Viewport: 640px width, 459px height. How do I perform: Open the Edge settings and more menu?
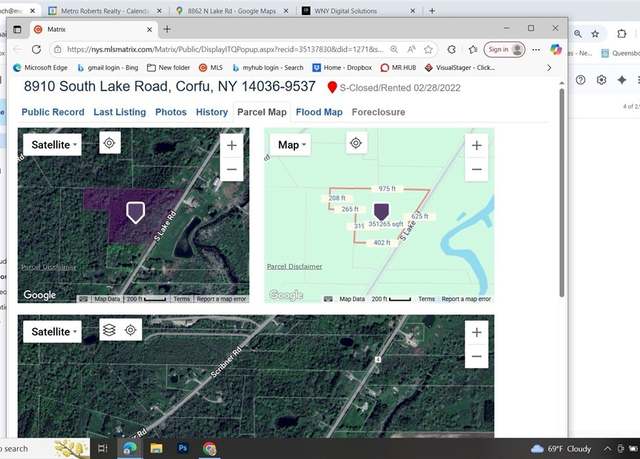coord(536,49)
